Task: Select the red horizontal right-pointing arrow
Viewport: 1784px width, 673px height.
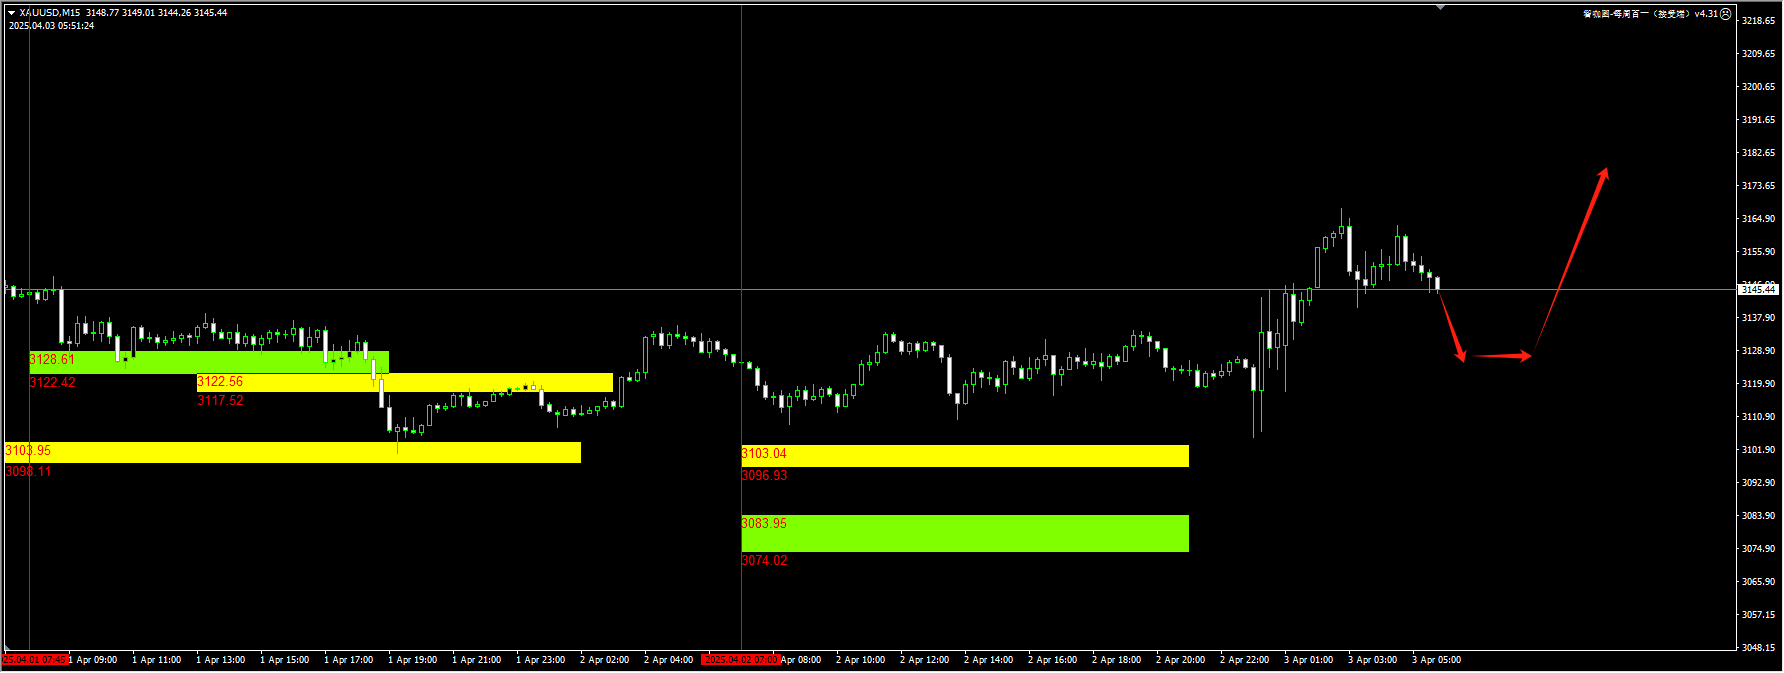Action: [x=1500, y=355]
